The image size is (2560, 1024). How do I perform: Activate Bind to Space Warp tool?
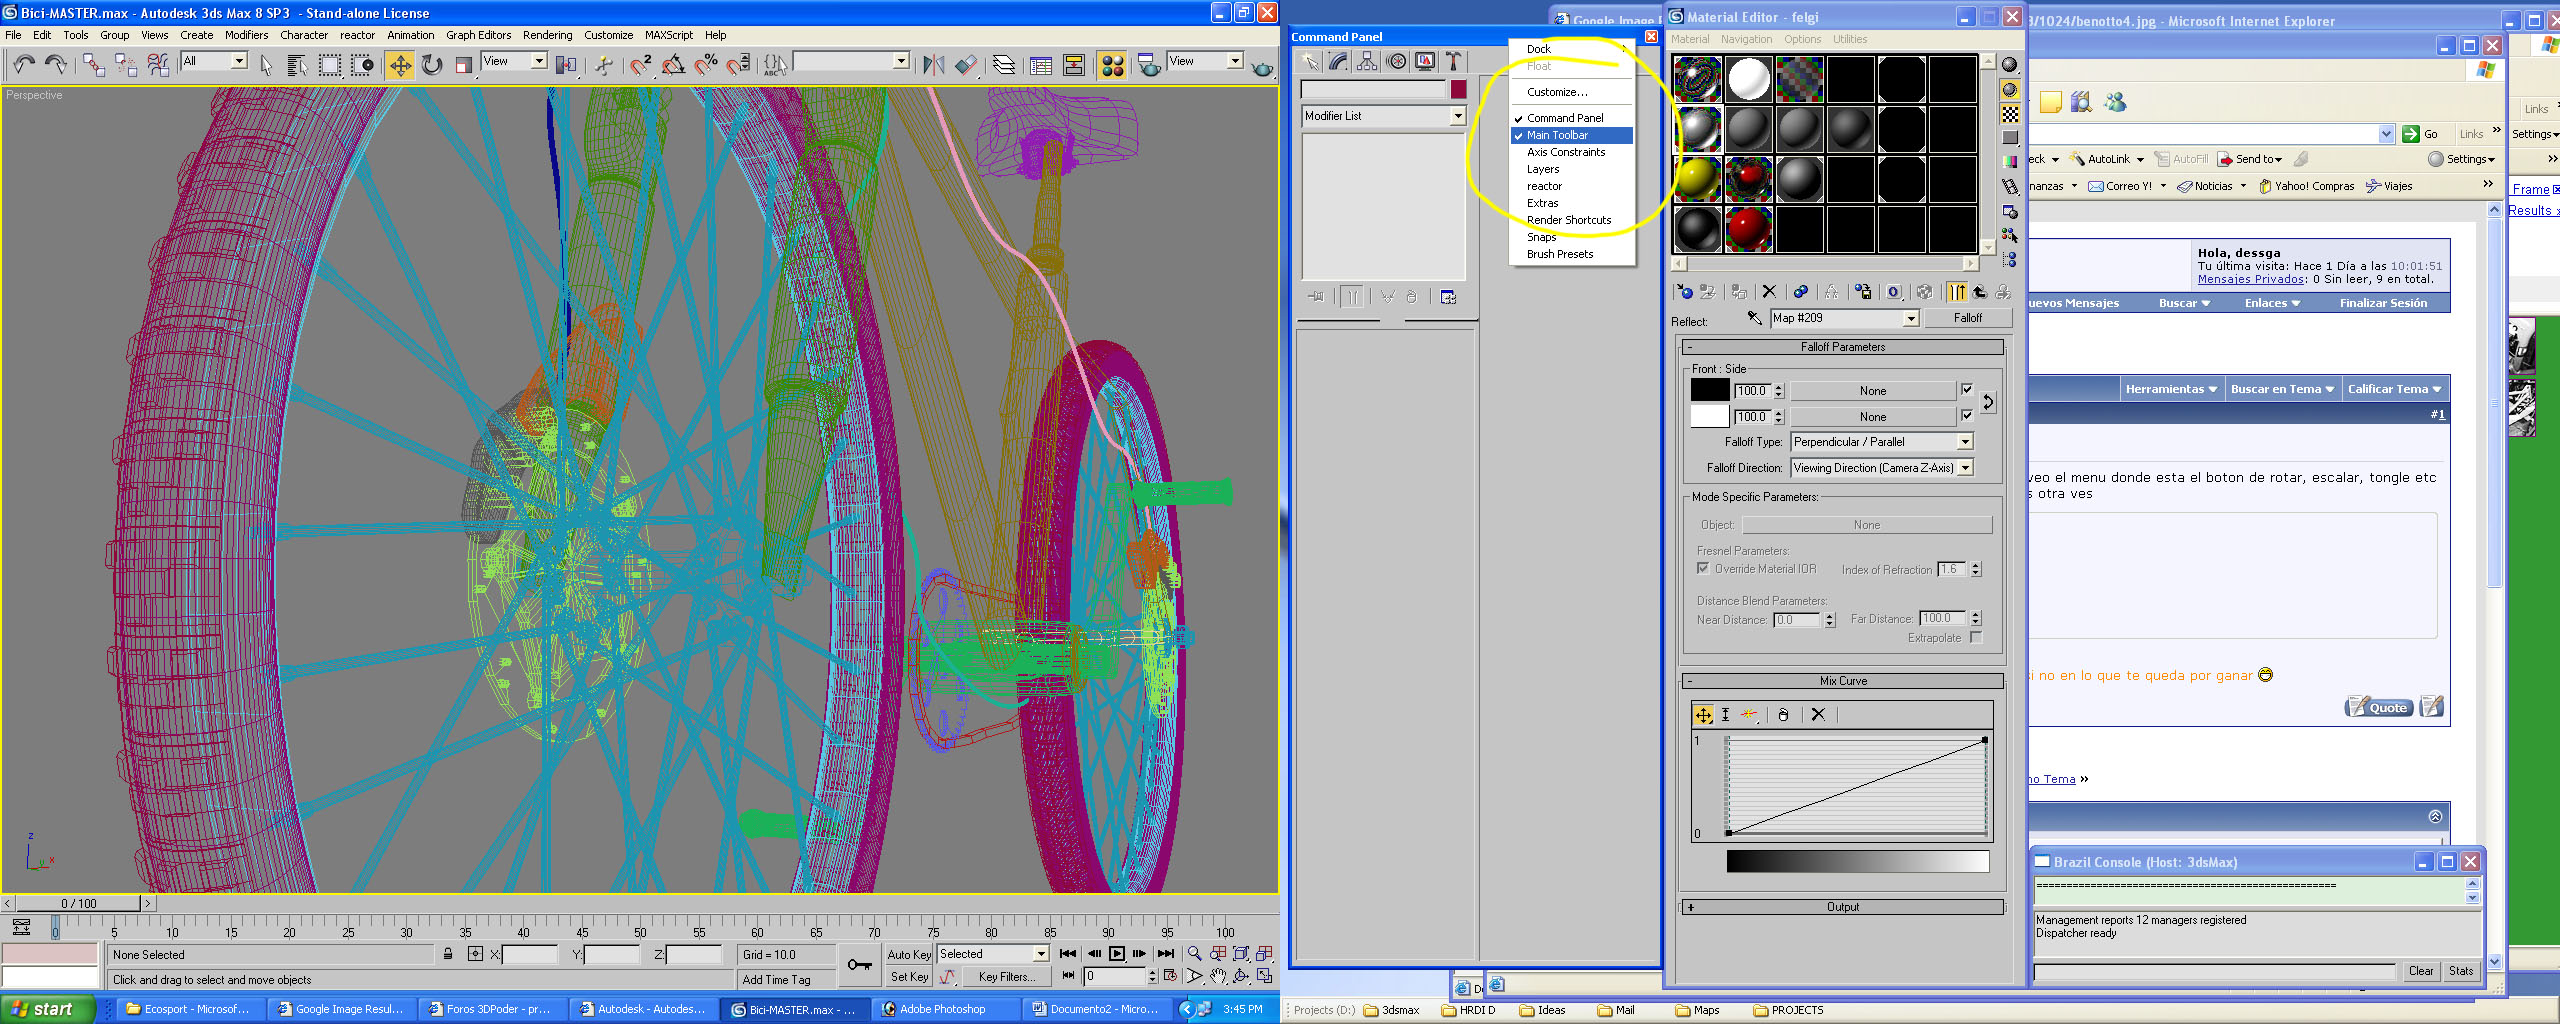click(x=158, y=65)
